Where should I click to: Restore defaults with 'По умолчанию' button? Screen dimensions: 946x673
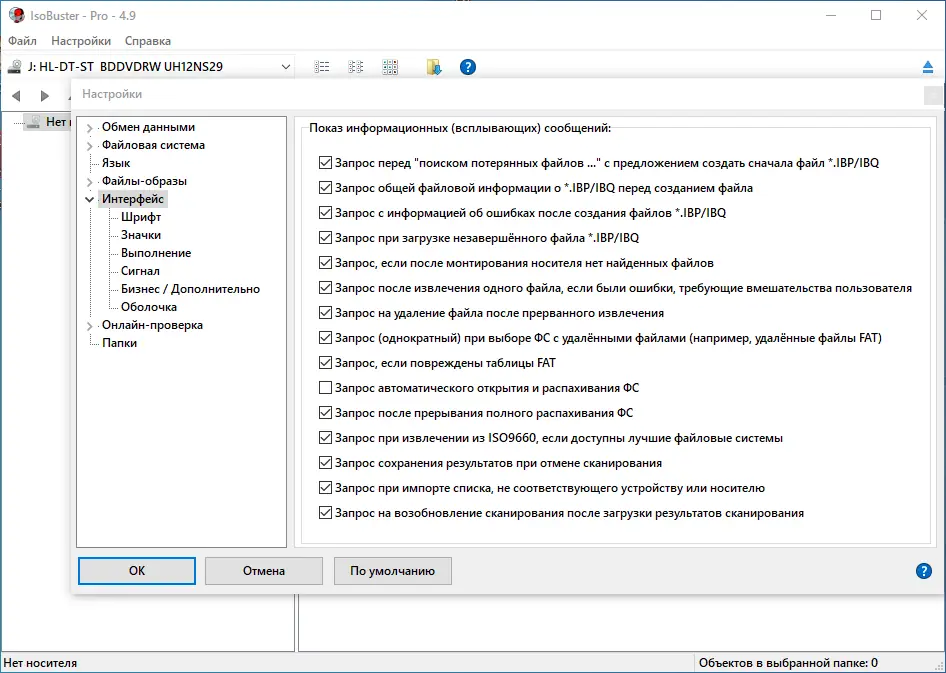(393, 571)
